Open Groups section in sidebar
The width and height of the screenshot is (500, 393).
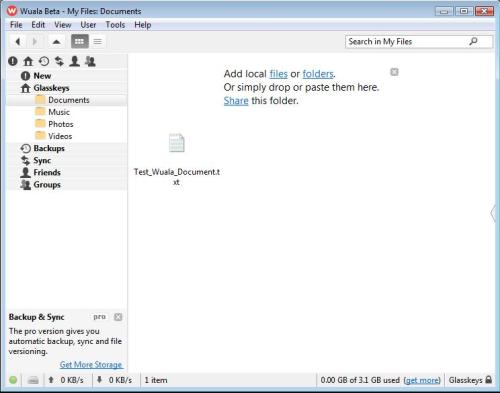67,184
